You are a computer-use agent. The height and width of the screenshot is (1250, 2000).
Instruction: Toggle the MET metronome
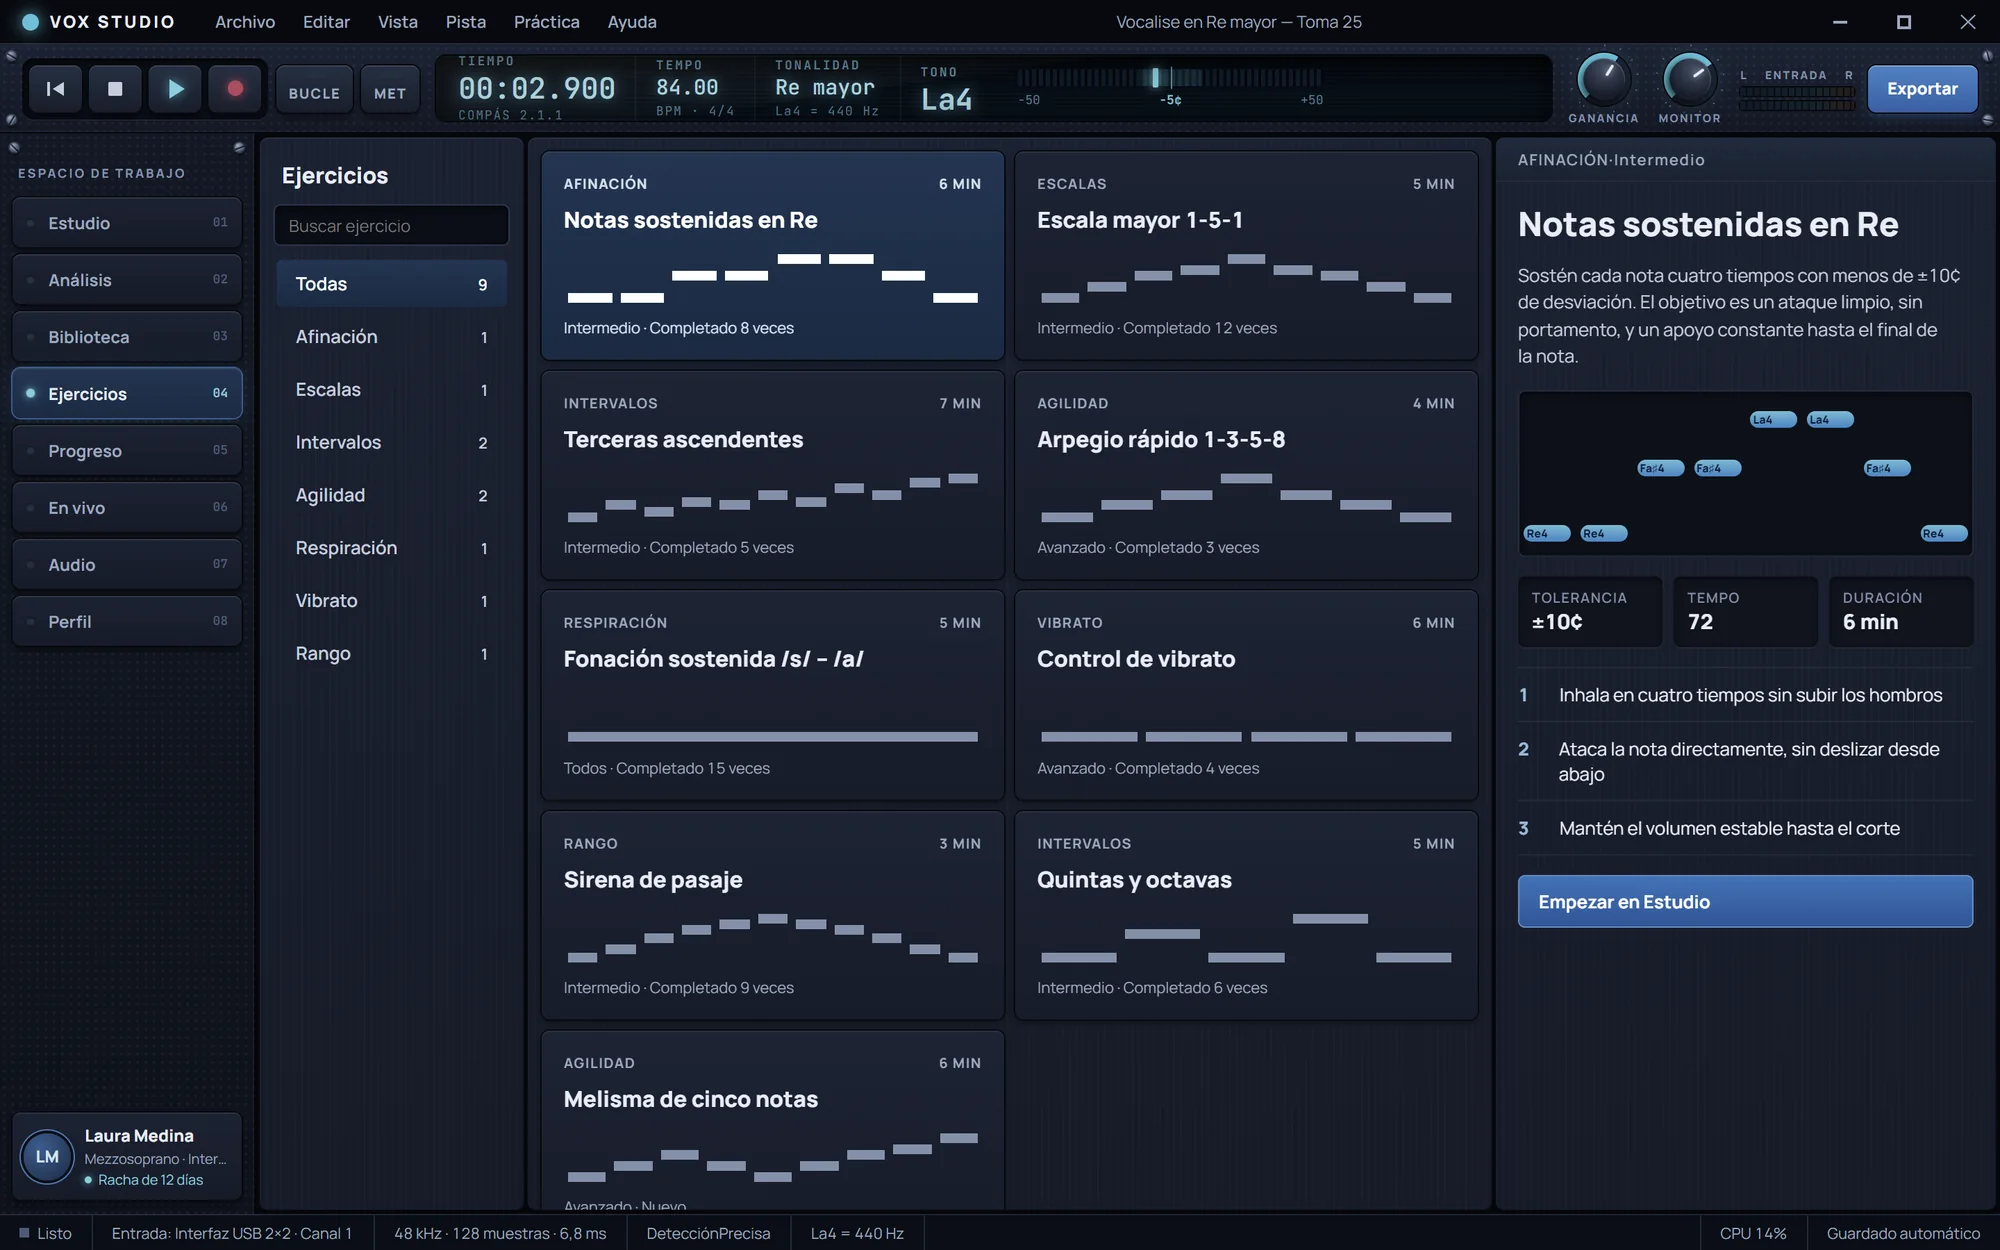tap(390, 89)
